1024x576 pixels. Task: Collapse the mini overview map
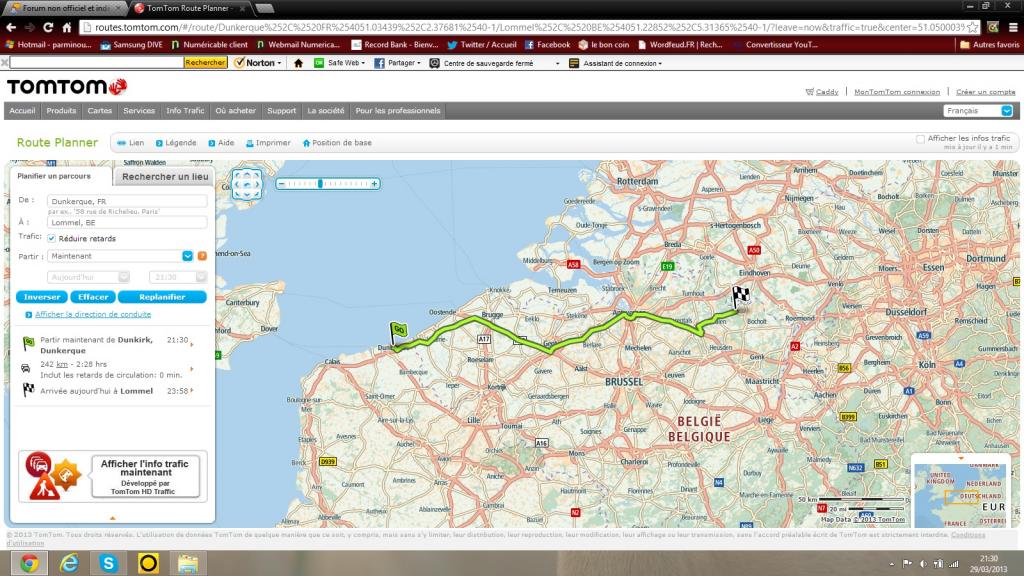click(961, 458)
